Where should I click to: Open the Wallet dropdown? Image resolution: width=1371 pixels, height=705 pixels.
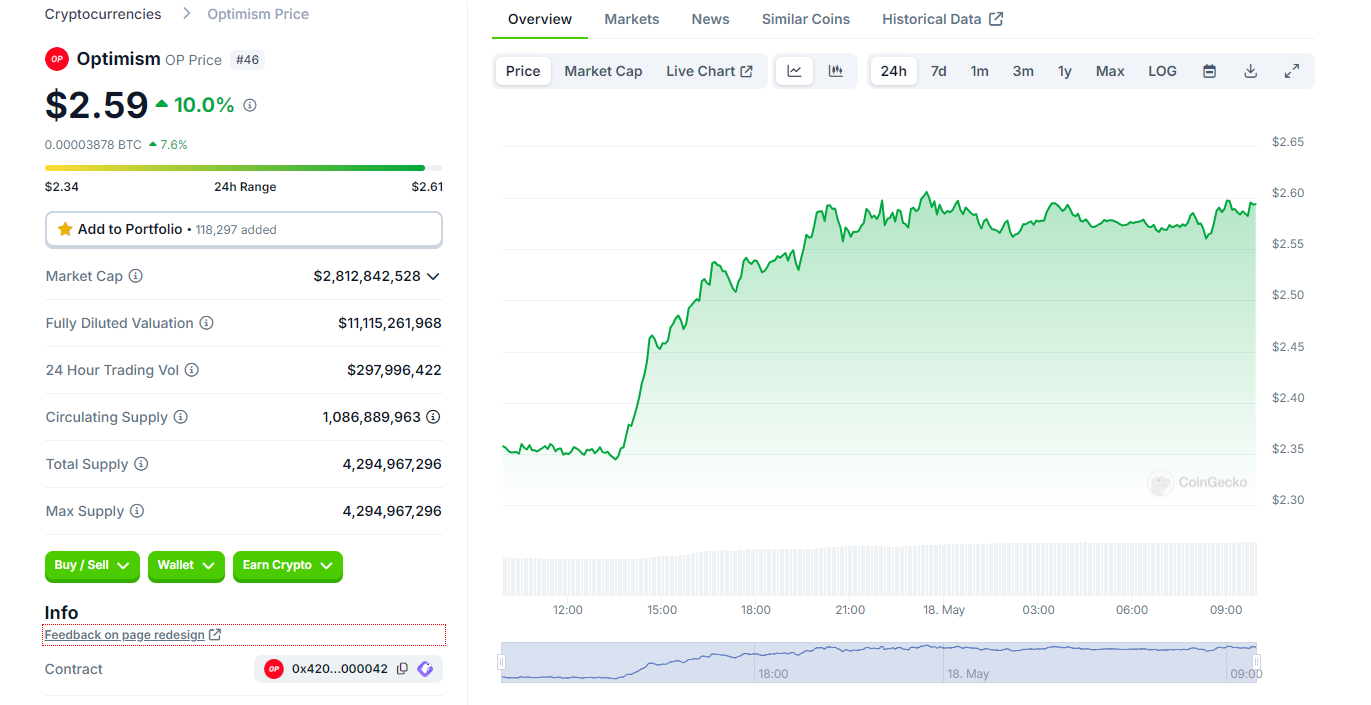point(186,566)
